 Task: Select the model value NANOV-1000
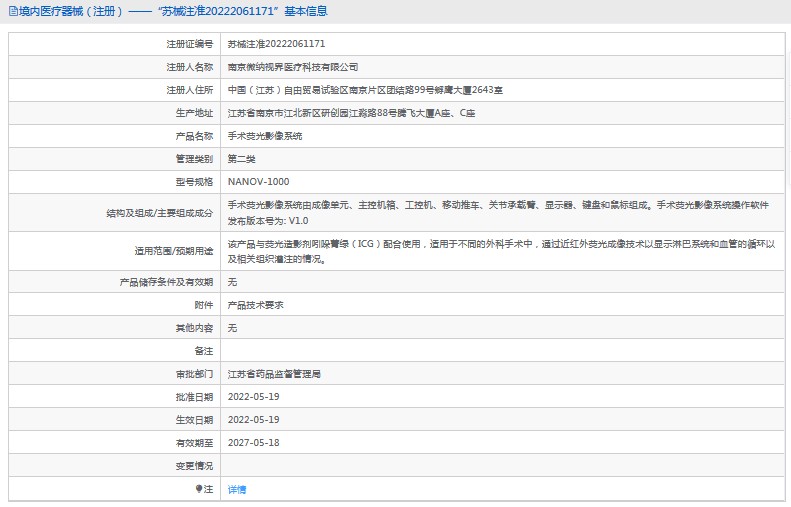(258, 182)
